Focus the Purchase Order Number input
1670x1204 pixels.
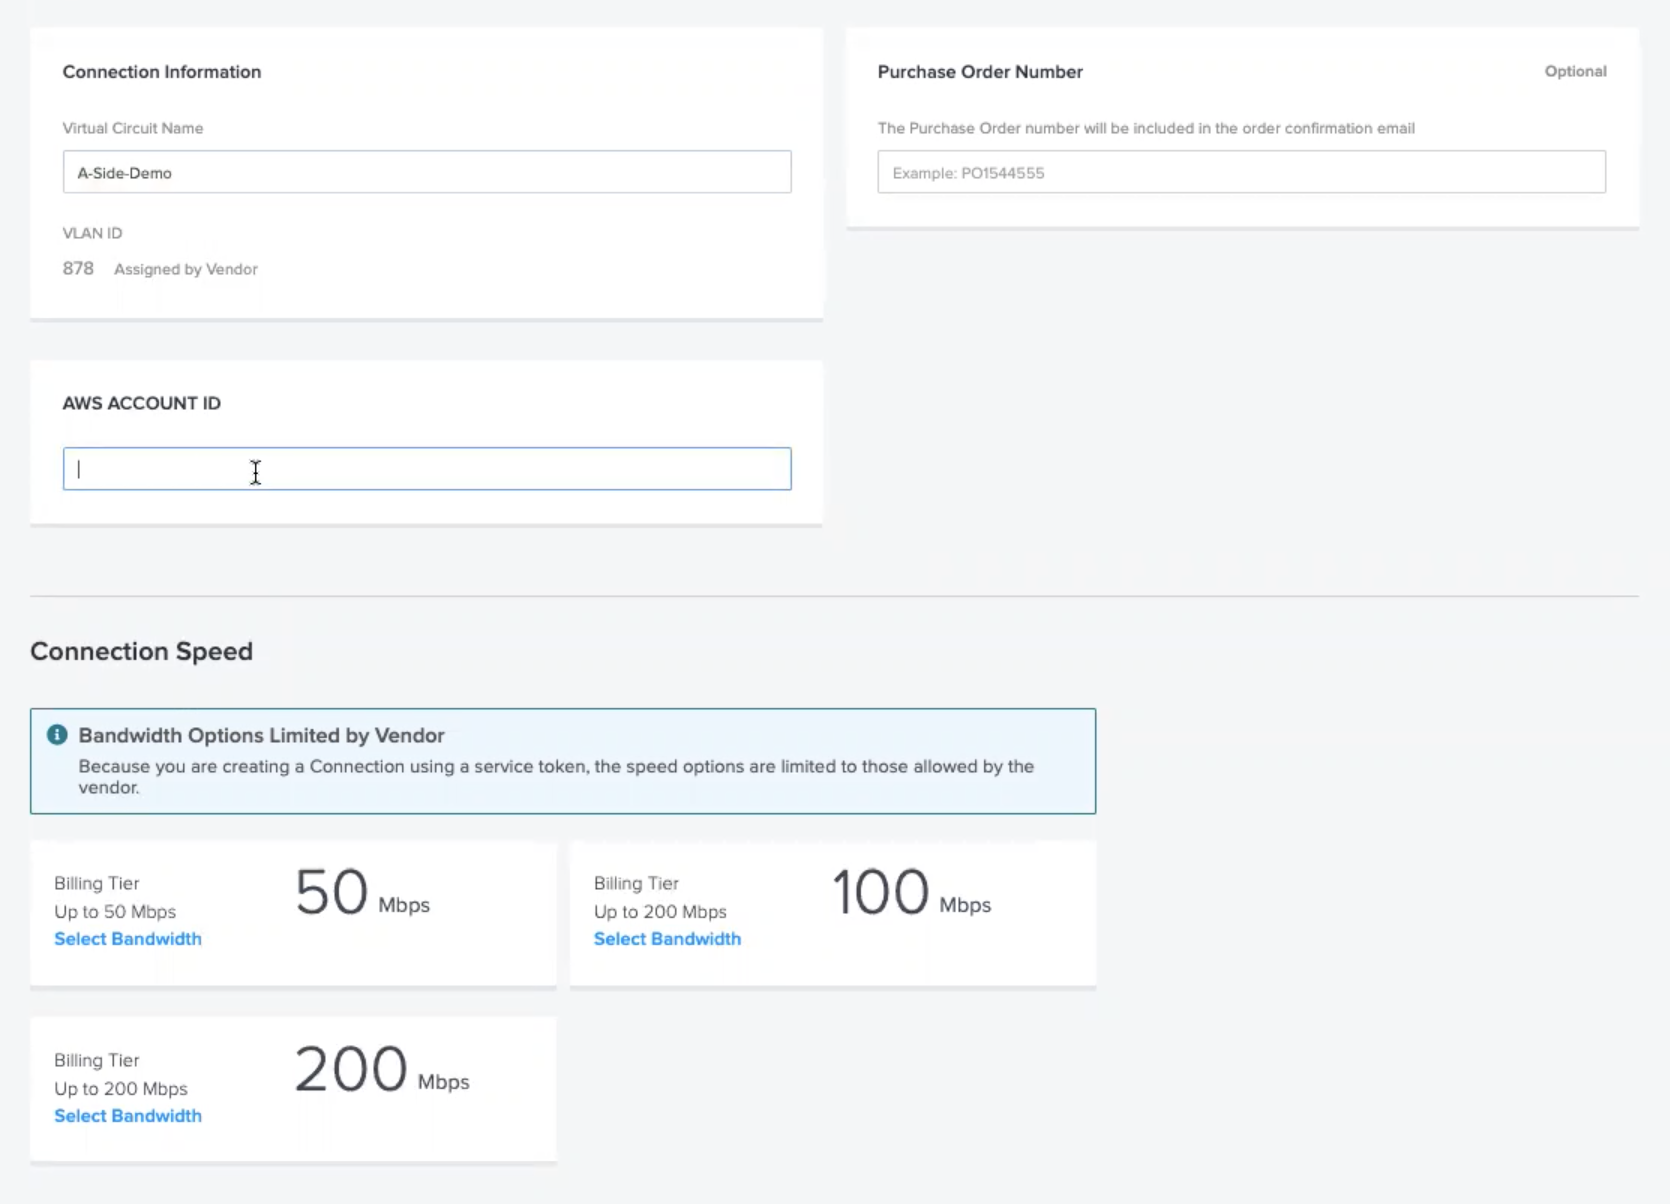(1240, 172)
